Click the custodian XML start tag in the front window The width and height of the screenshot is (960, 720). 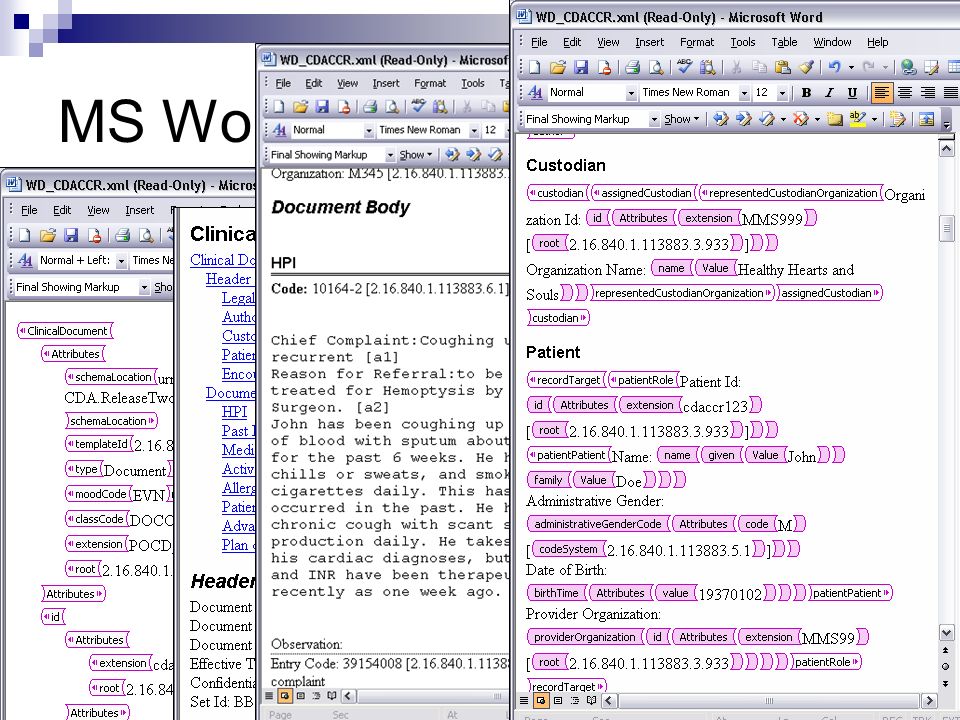[558, 193]
